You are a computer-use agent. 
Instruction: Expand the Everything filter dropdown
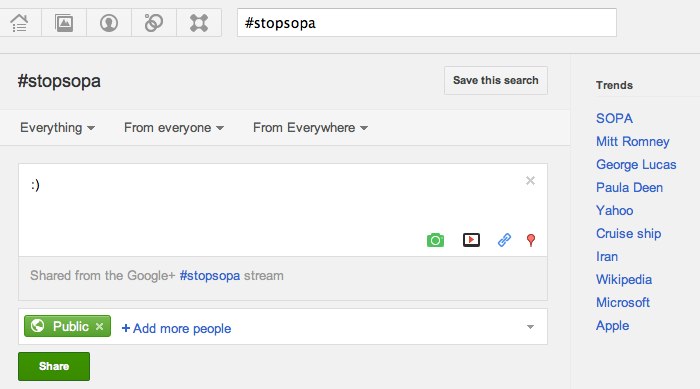[x=57, y=128]
